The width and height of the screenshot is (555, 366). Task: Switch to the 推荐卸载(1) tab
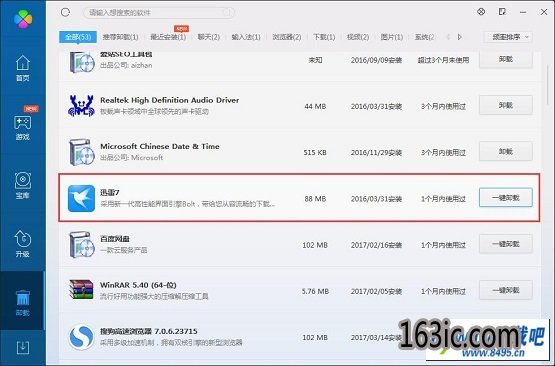pyautogui.click(x=120, y=37)
